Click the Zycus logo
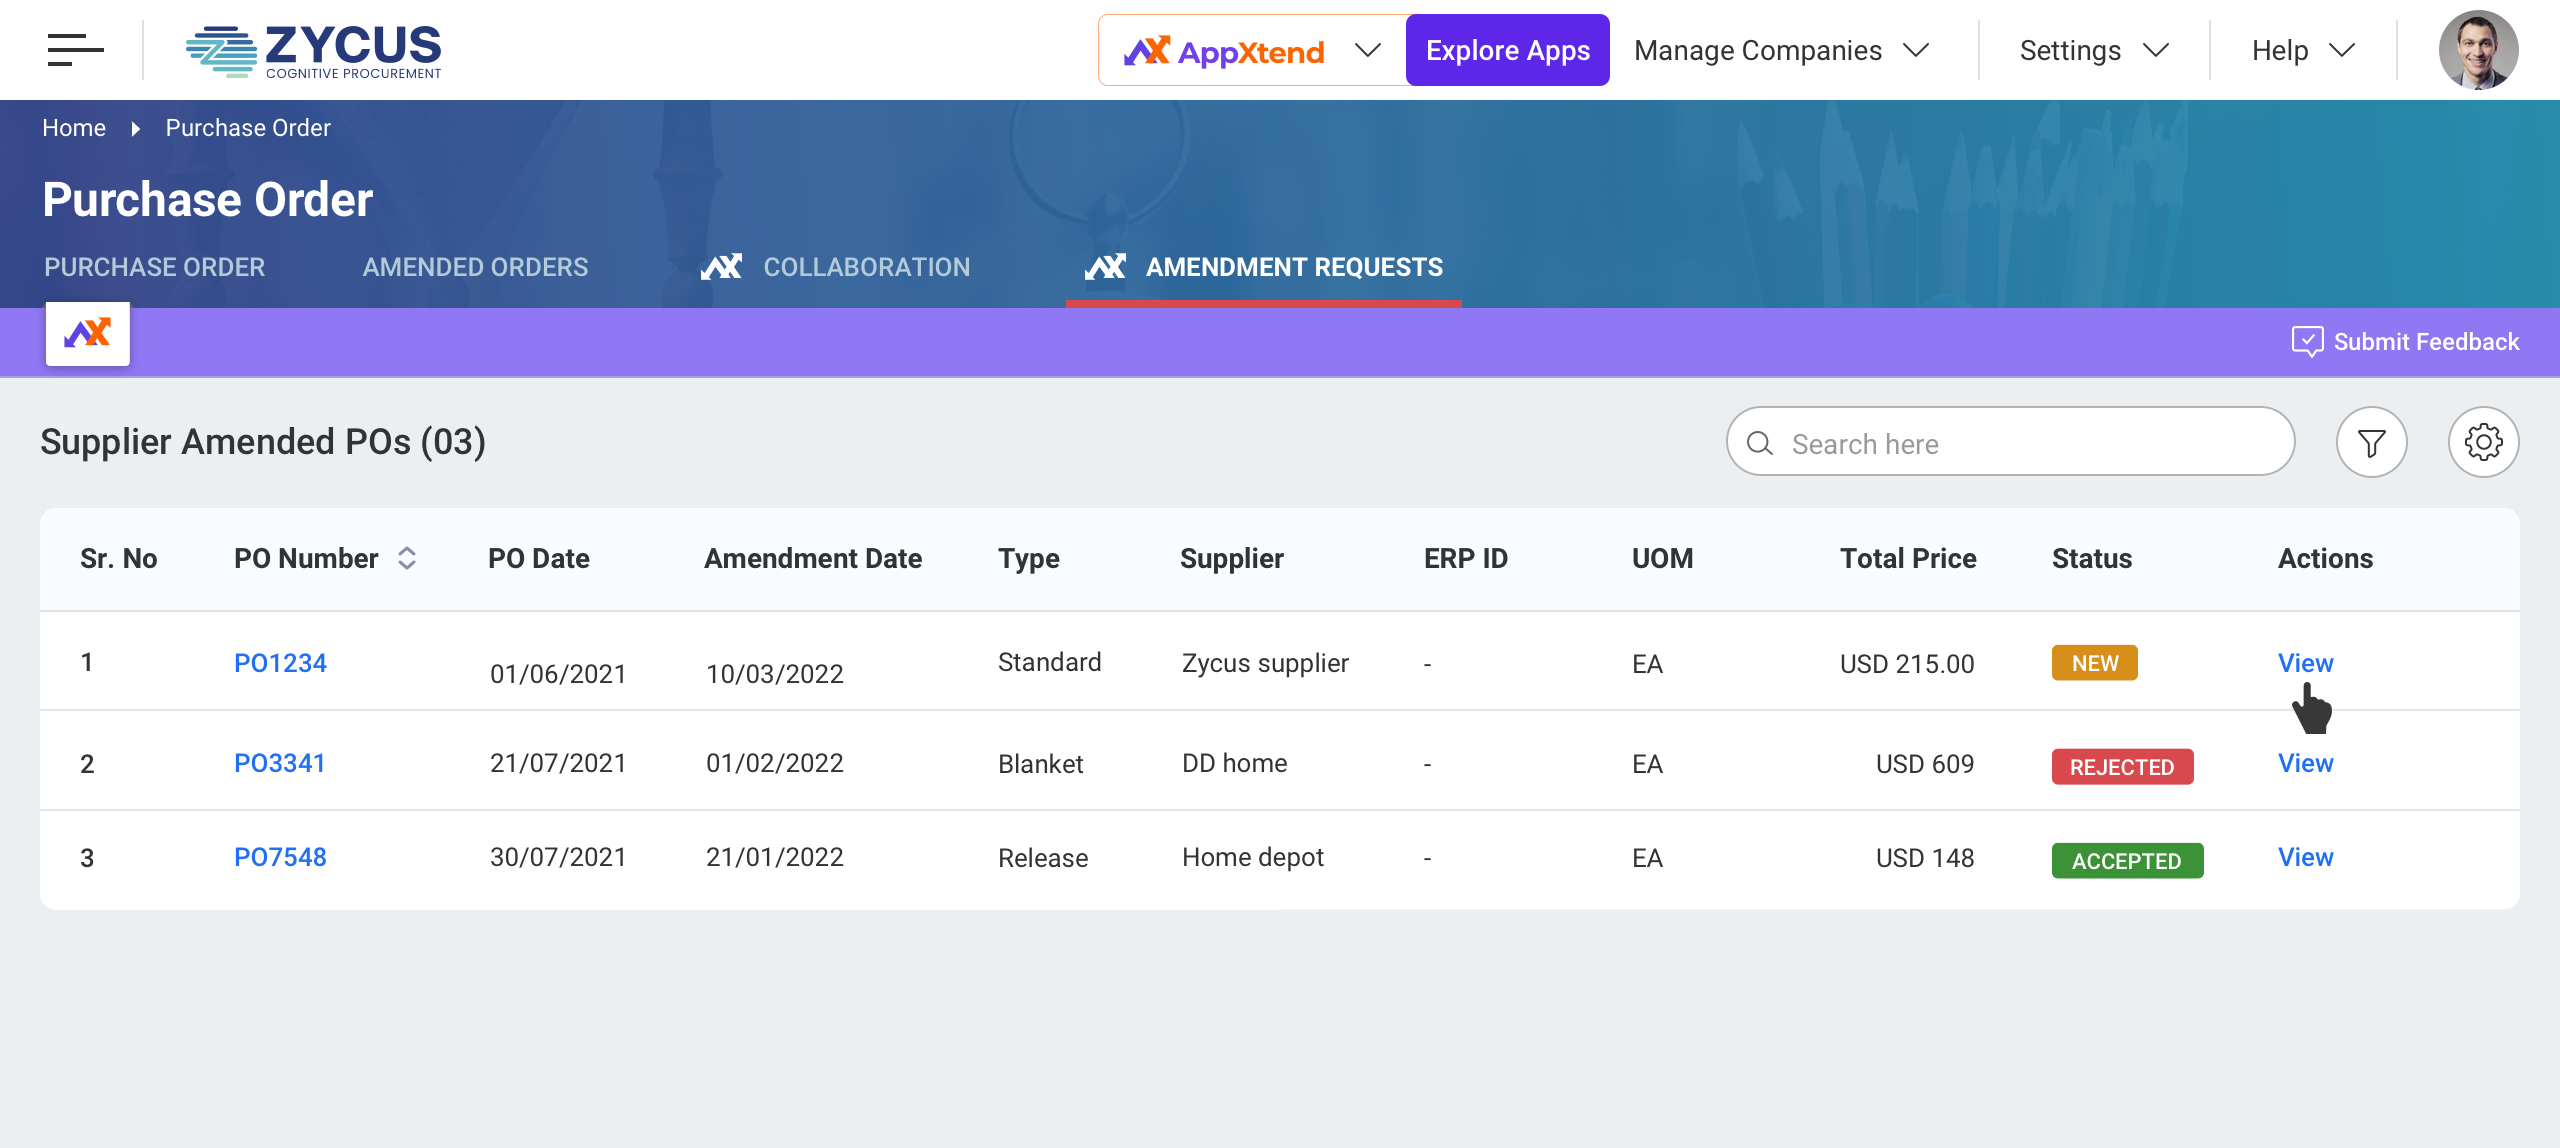The image size is (2560, 1148). [x=313, y=51]
